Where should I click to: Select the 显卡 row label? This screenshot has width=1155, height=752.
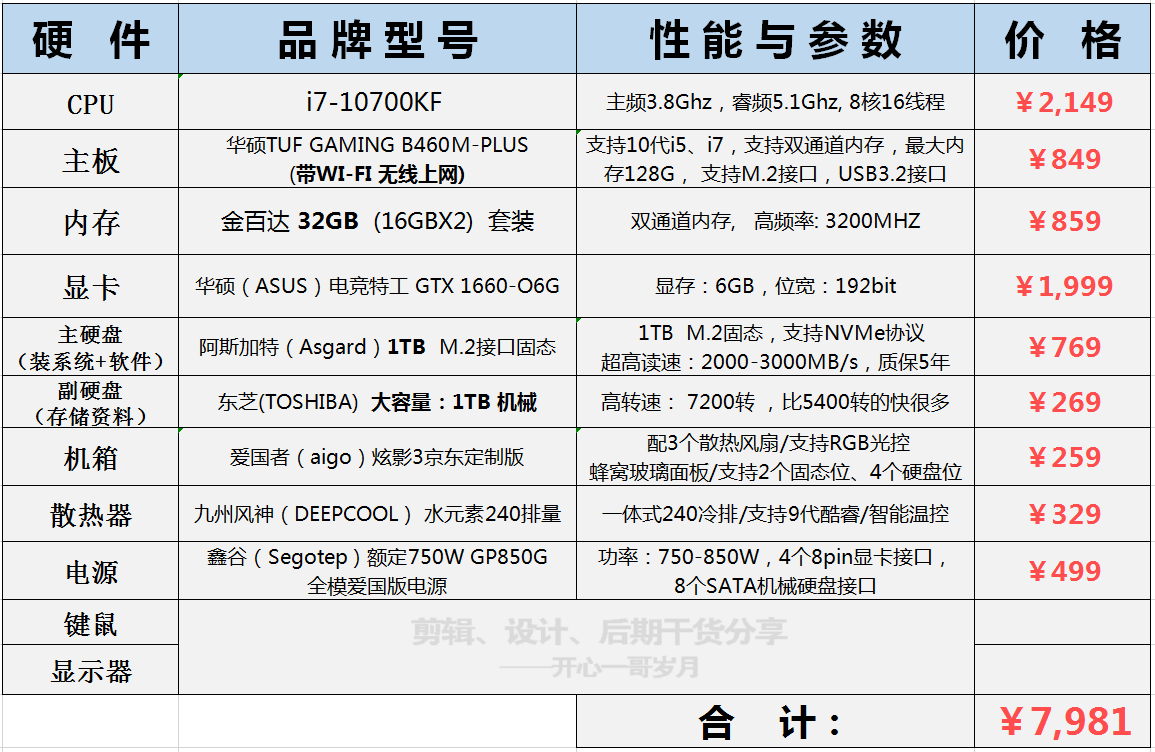pos(90,286)
